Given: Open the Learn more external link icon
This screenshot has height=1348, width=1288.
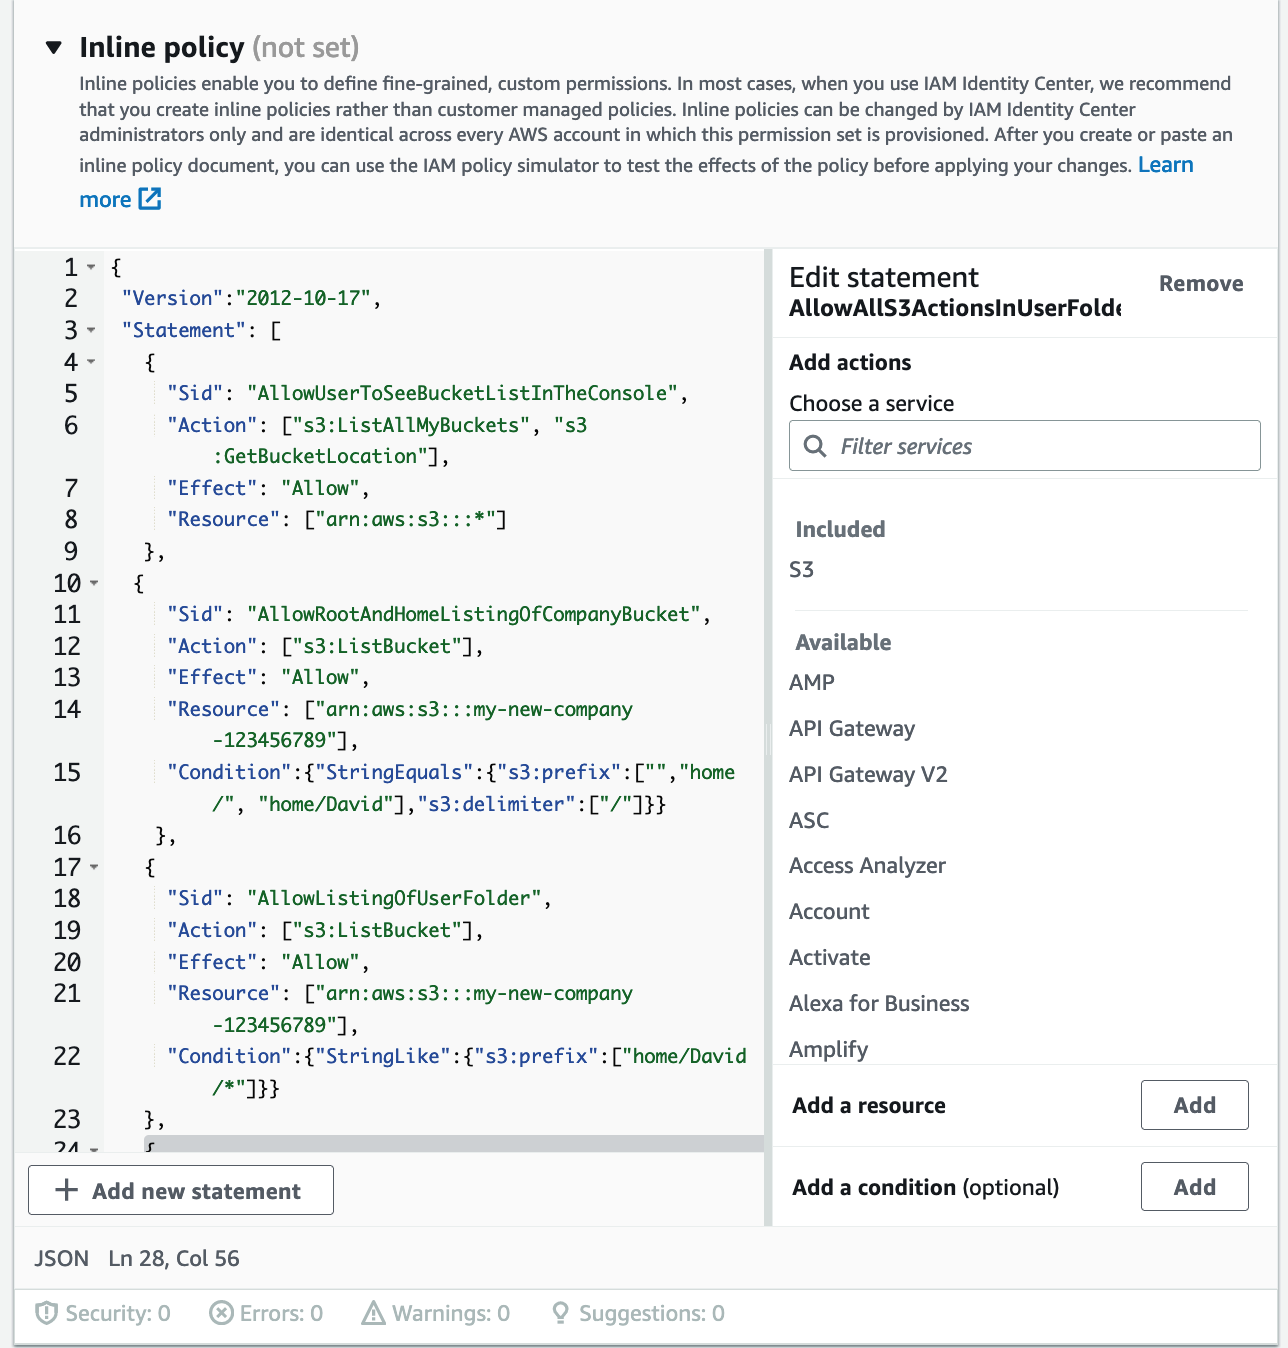Looking at the screenshot, I should click(149, 200).
